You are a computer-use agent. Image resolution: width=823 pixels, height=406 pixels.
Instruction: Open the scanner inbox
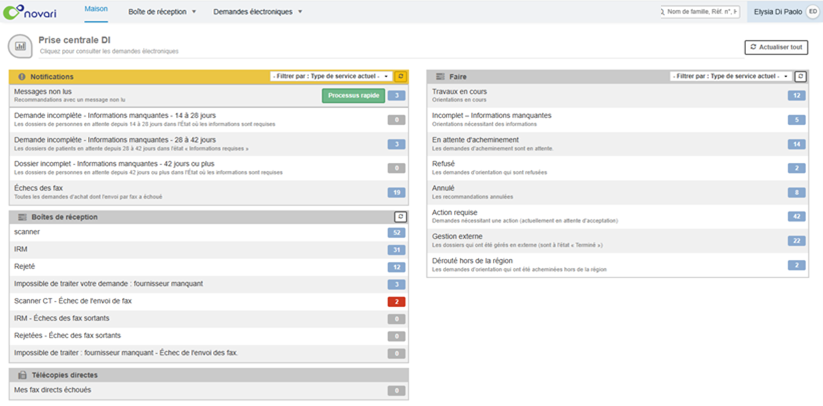point(208,233)
